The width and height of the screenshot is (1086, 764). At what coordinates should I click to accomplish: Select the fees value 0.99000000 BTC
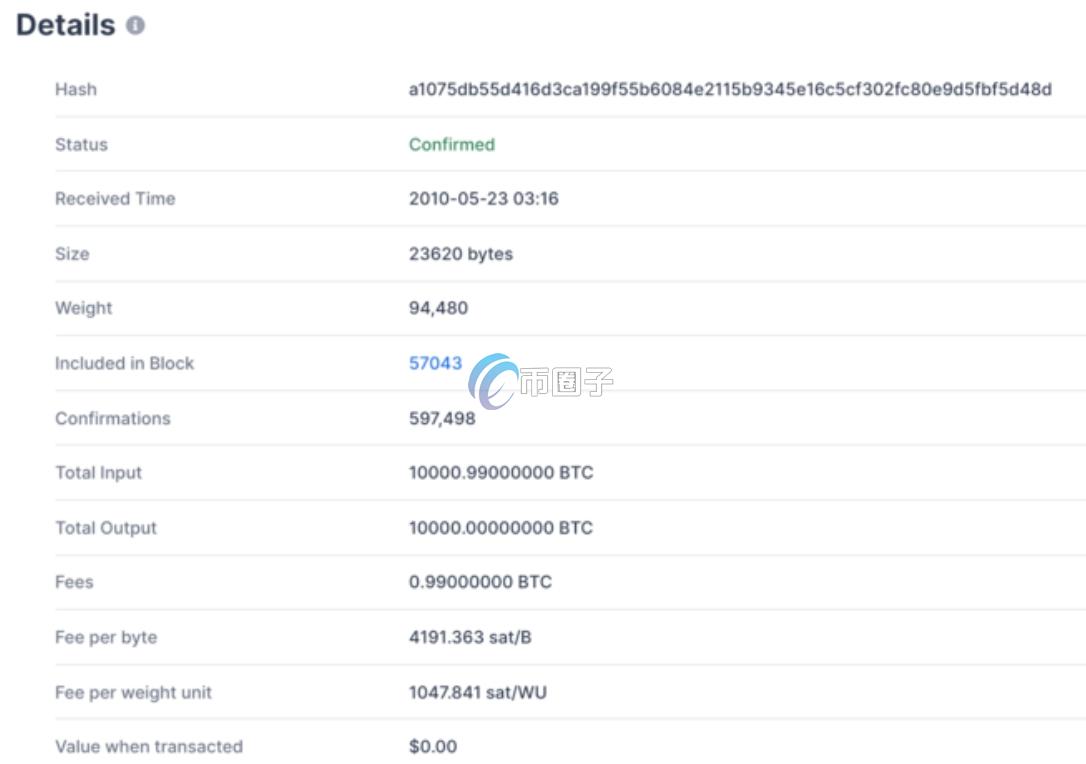(480, 582)
